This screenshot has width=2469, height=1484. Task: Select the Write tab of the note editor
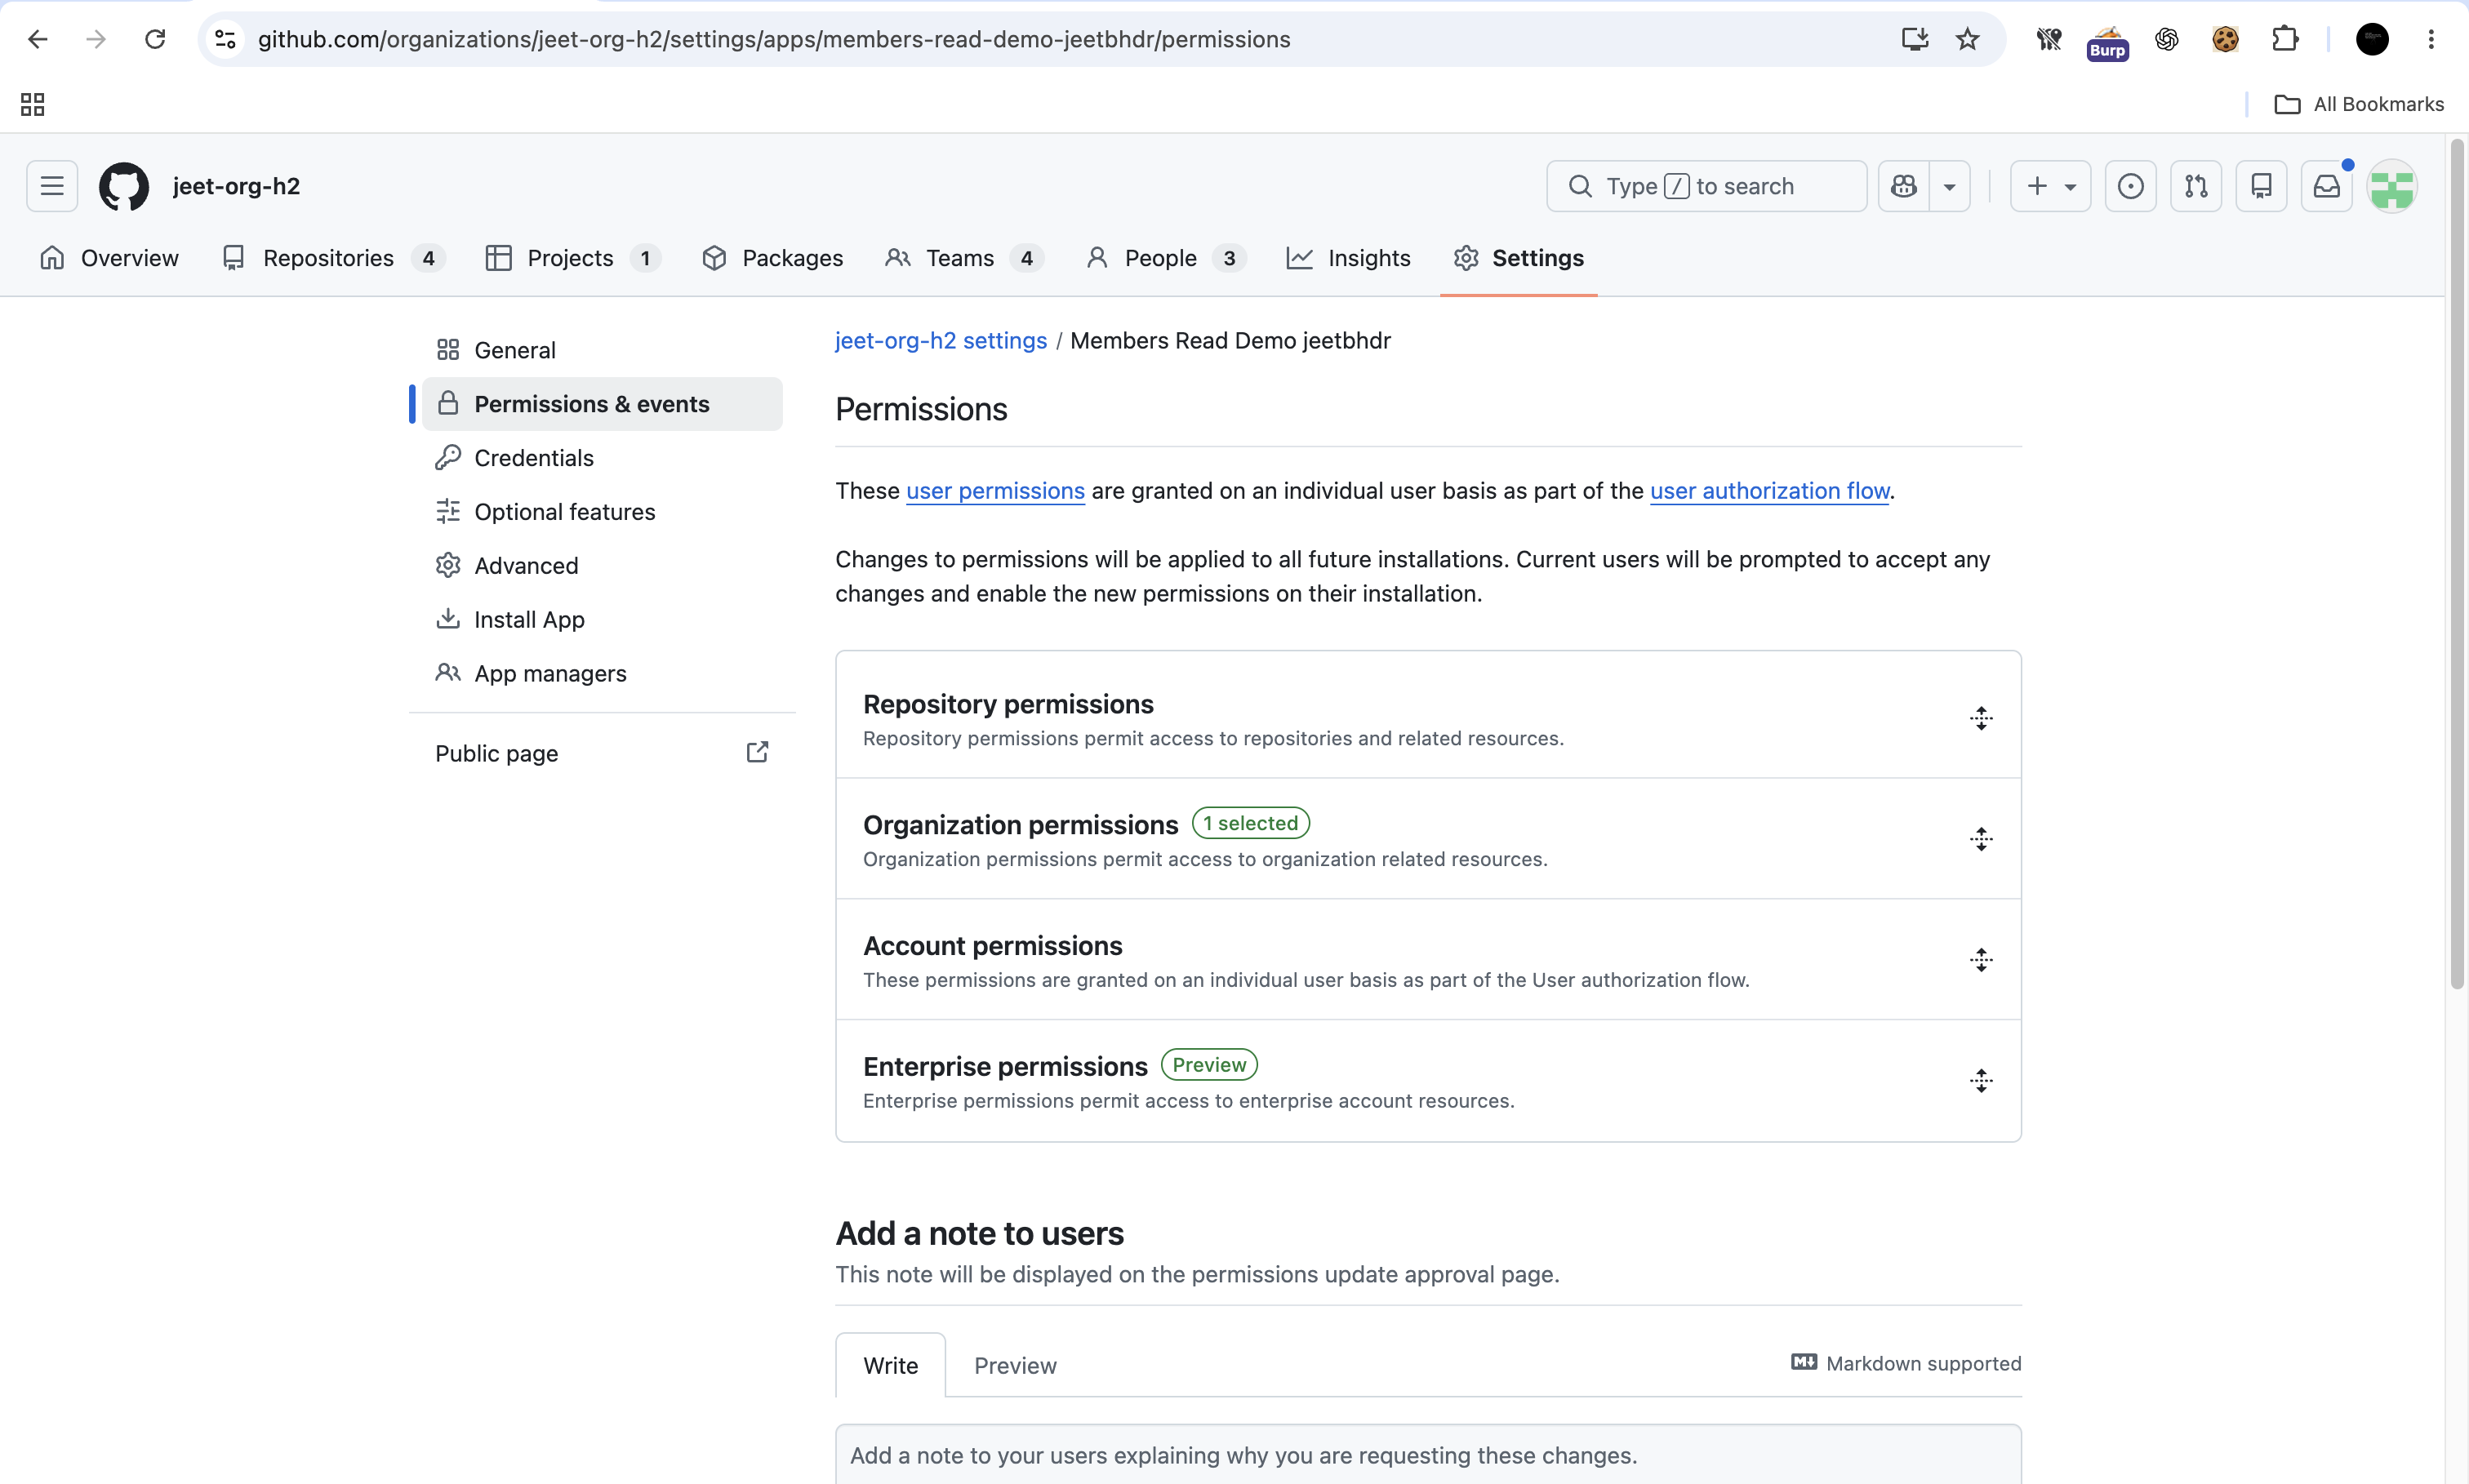point(890,1366)
